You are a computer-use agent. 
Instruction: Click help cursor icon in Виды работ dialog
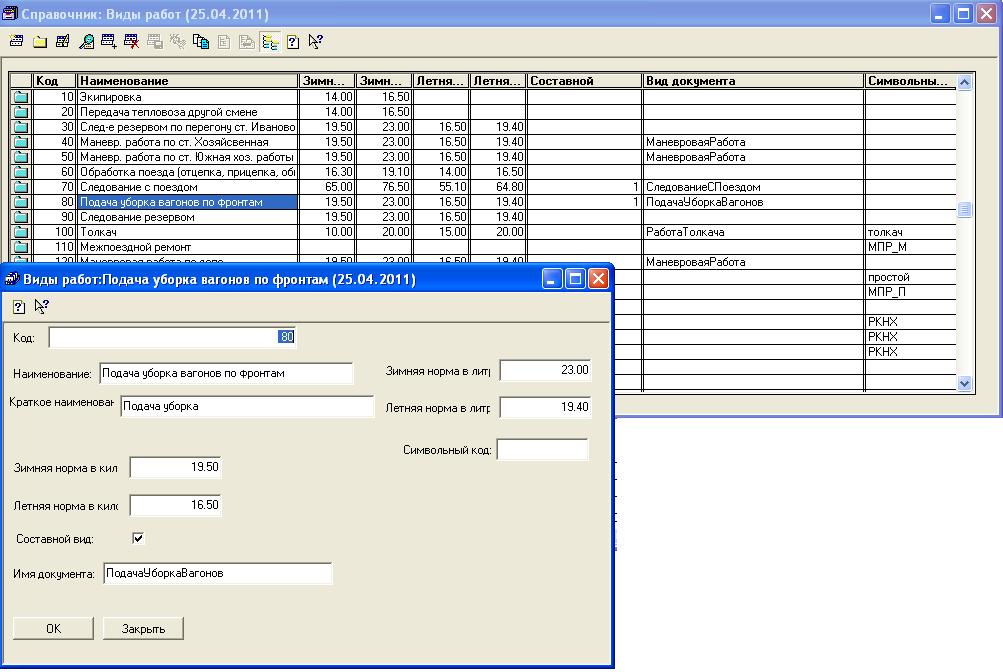click(x=42, y=307)
